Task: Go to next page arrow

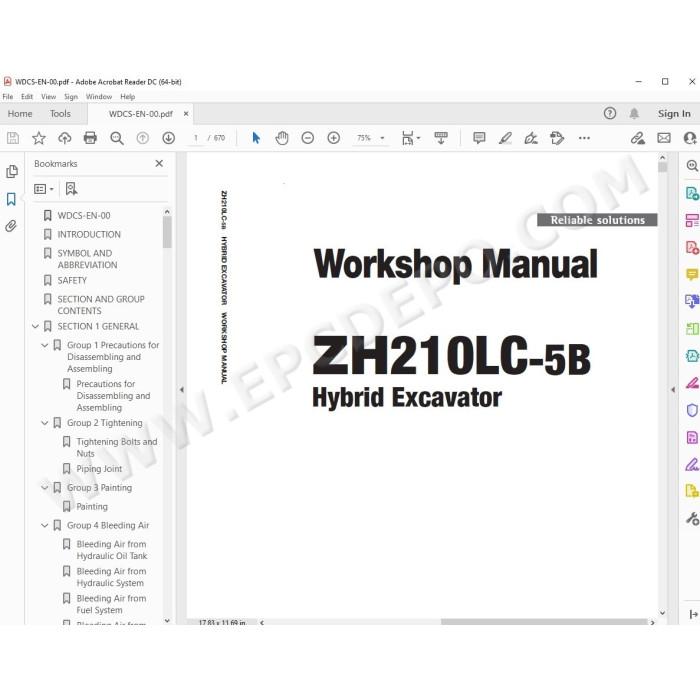Action: pyautogui.click(x=168, y=138)
